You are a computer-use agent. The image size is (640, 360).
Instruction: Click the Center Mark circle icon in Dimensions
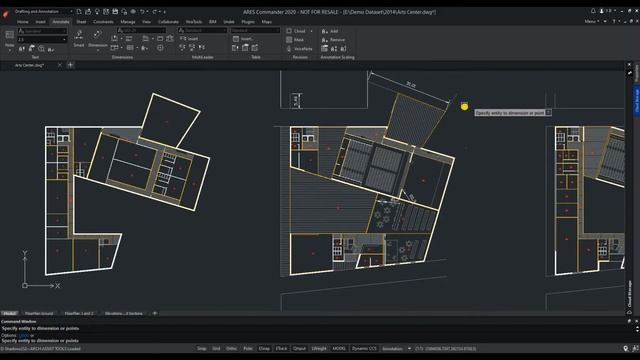(x=160, y=48)
